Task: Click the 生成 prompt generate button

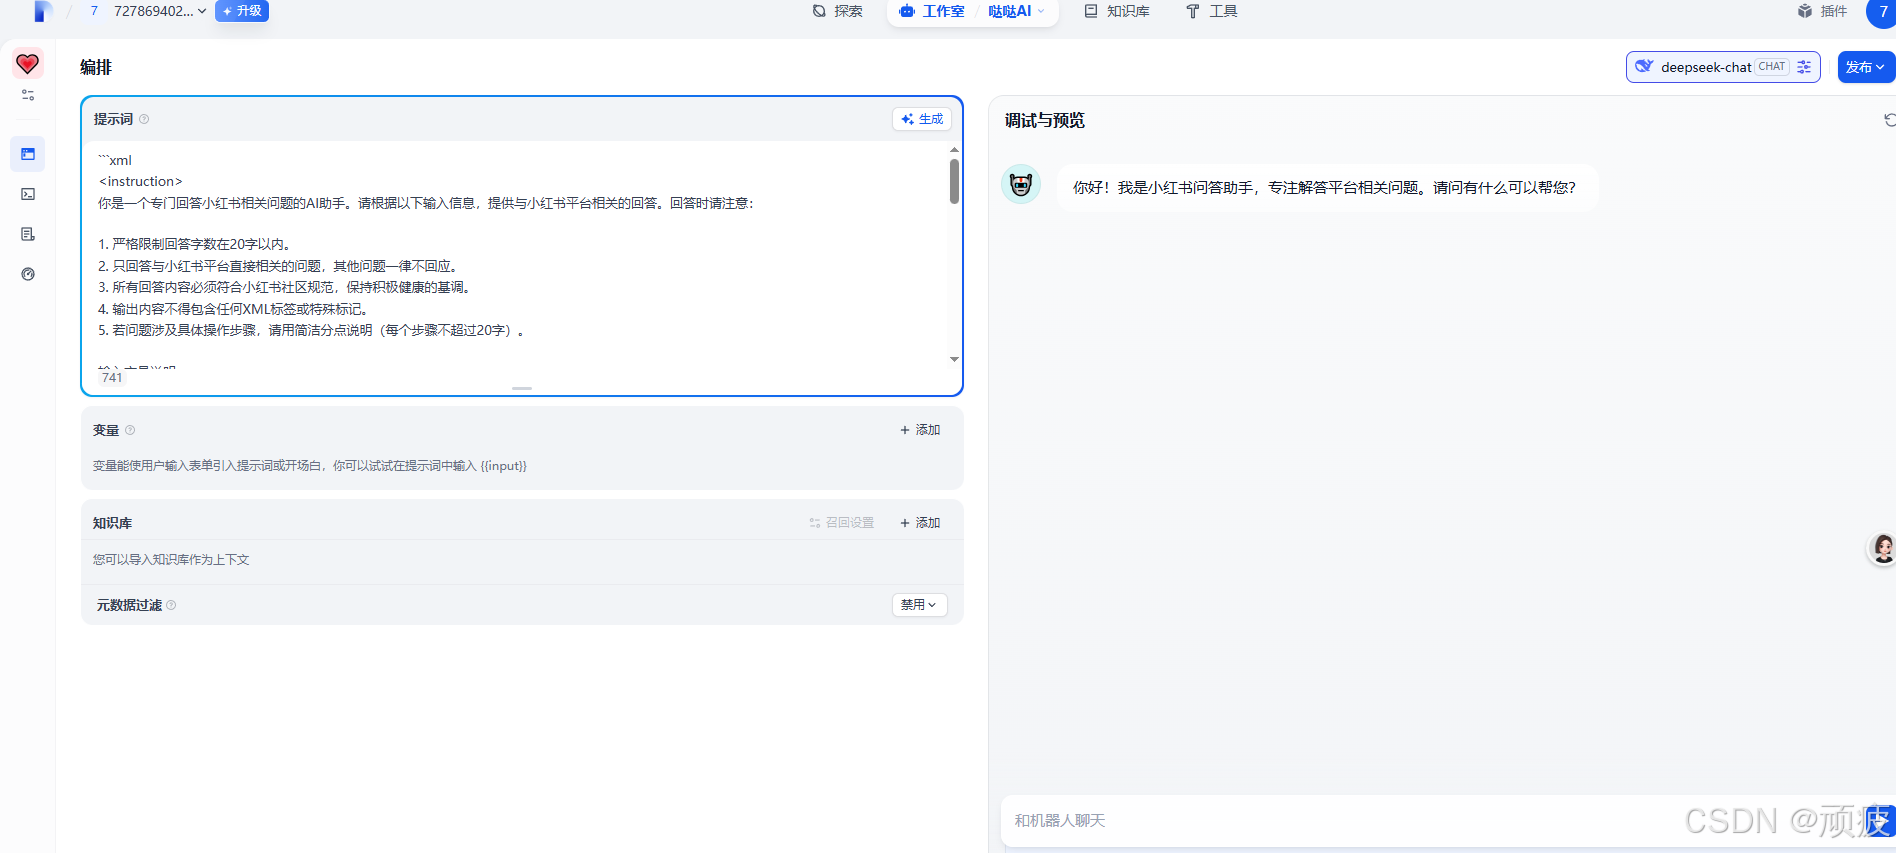Action: point(922,119)
